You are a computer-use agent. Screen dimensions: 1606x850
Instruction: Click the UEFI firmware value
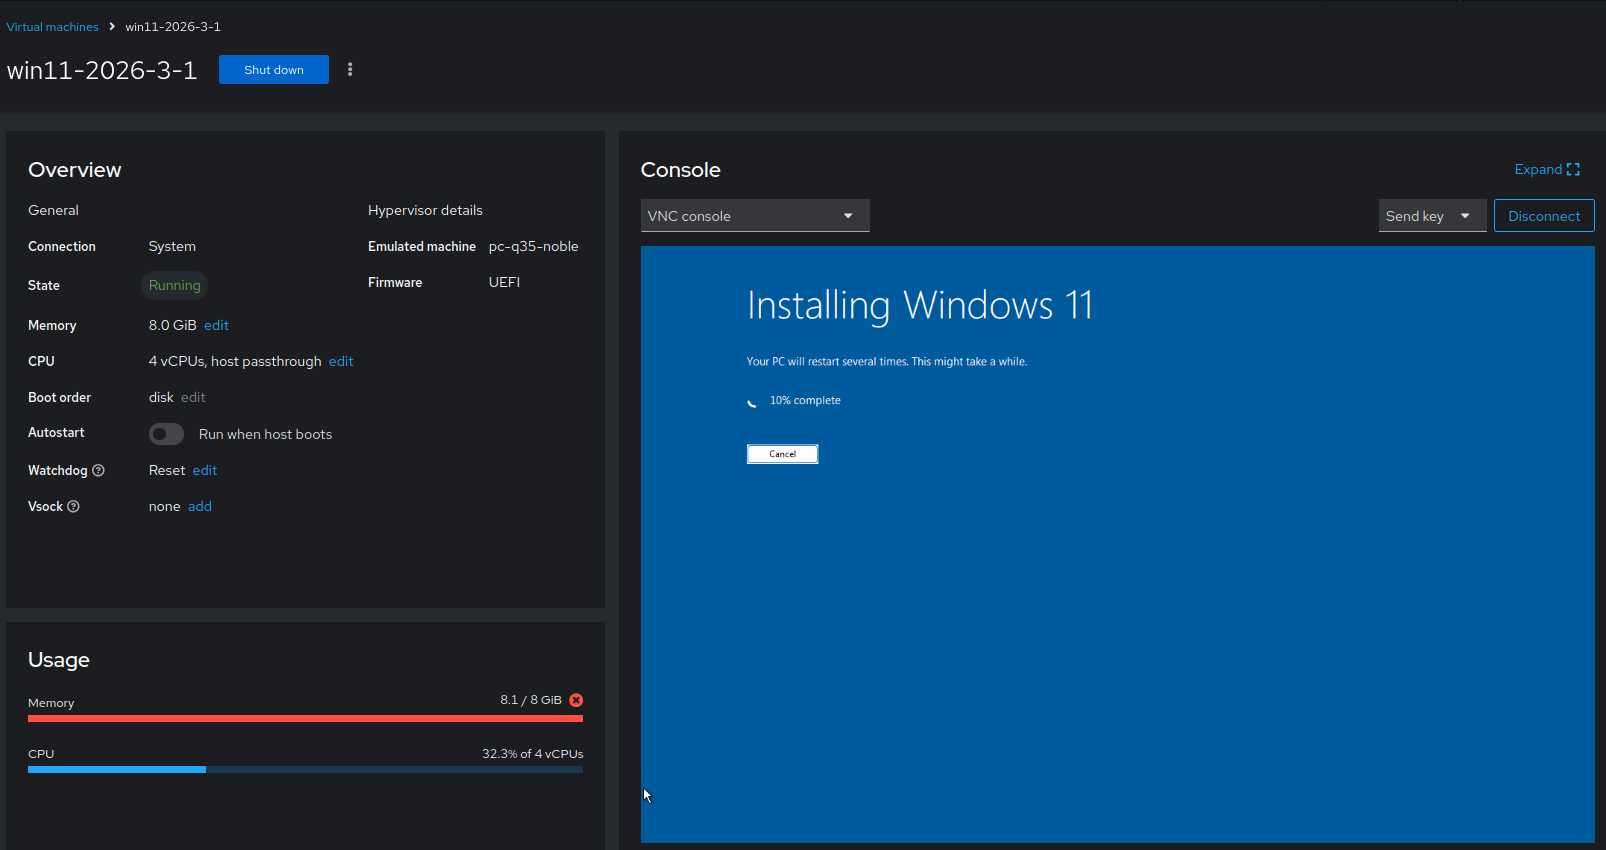point(504,283)
